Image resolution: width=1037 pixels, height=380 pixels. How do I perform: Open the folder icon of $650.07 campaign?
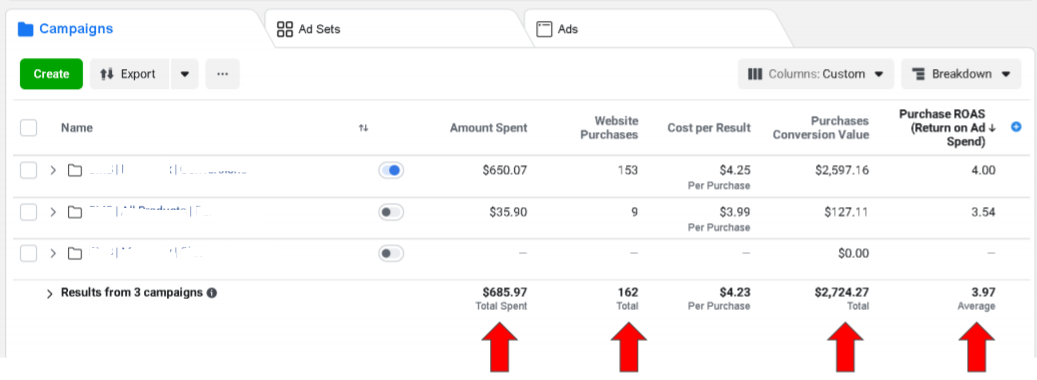click(x=75, y=171)
